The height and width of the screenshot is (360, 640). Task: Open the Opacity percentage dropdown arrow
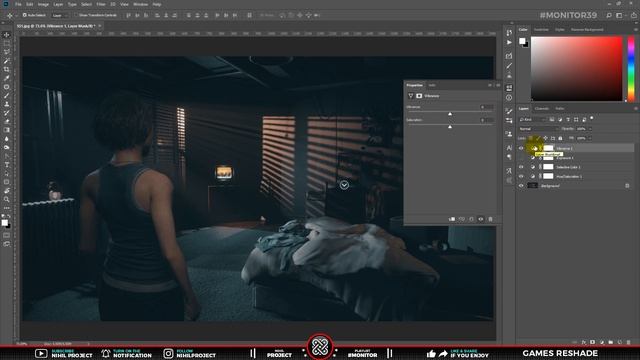(x=590, y=129)
